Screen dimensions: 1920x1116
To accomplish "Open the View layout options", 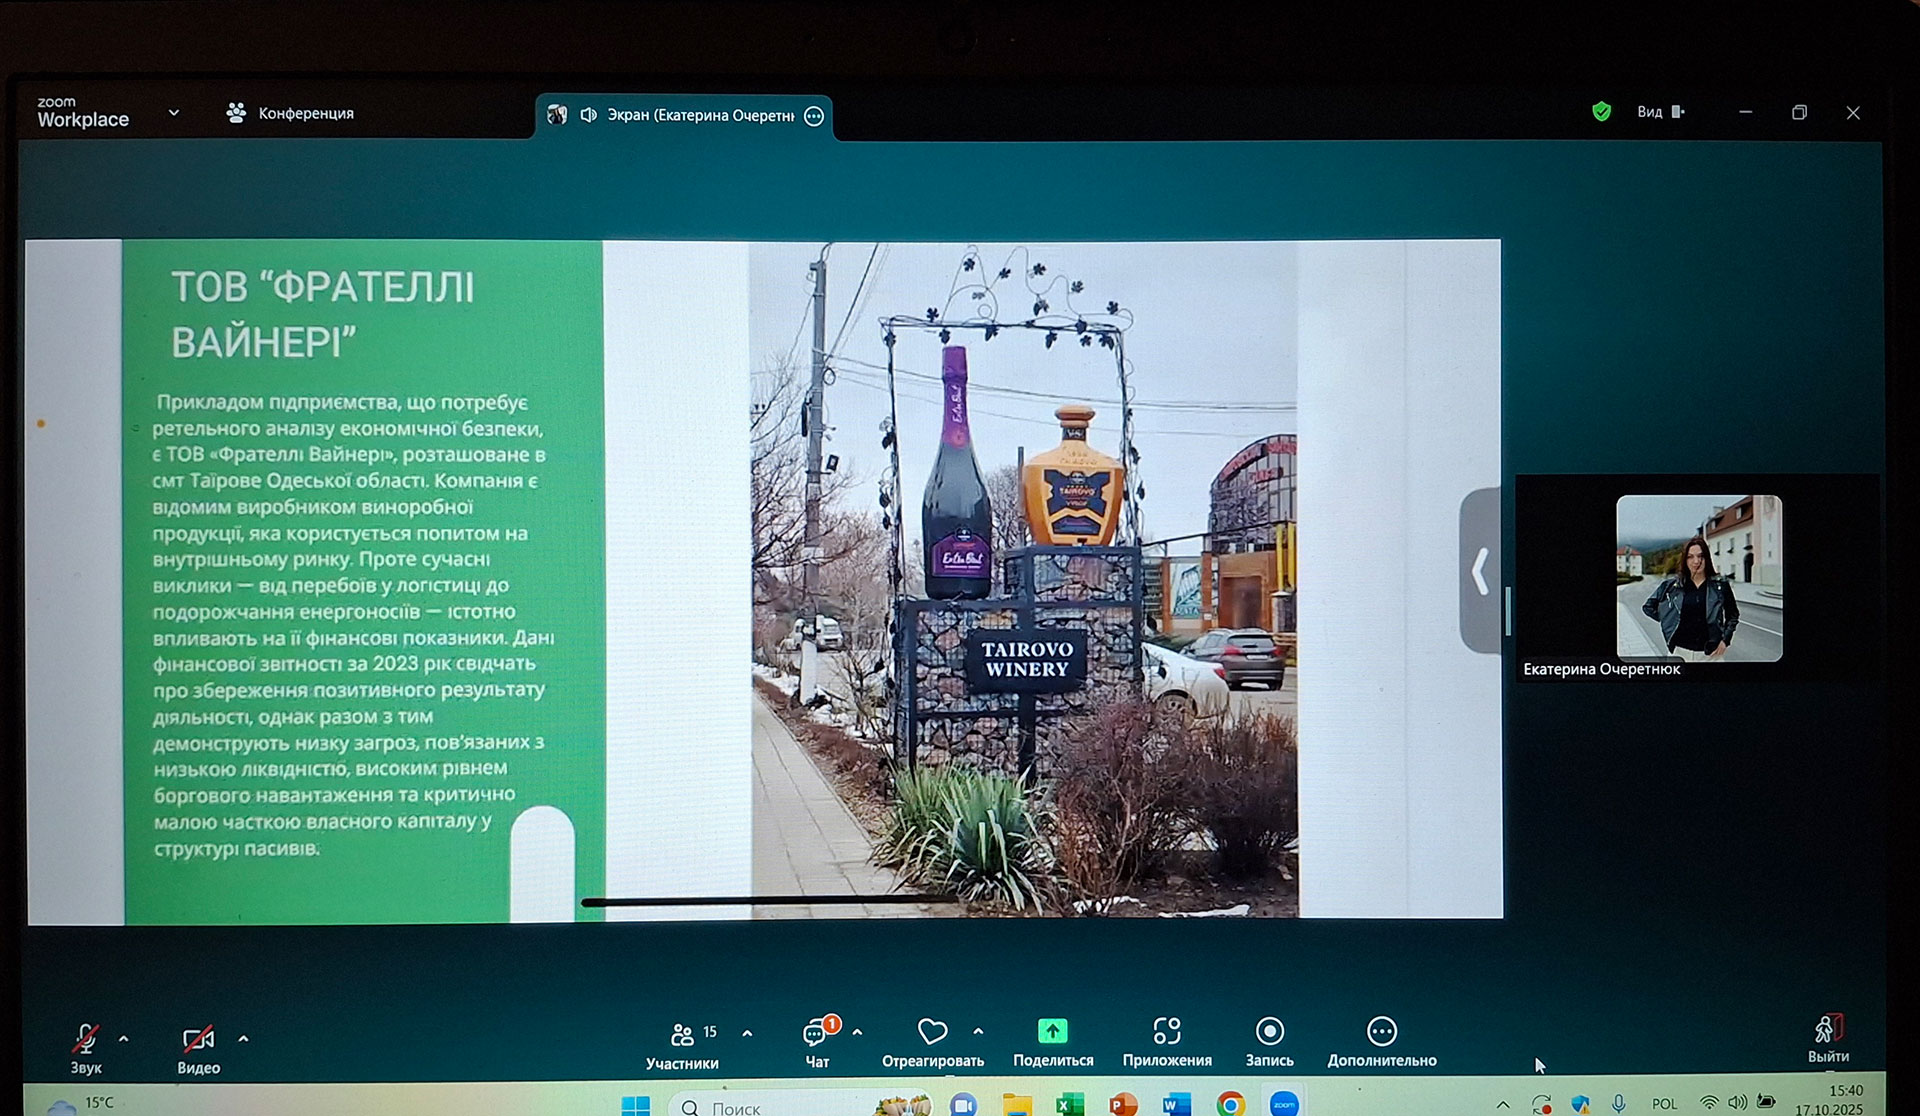I will 1660,112.
